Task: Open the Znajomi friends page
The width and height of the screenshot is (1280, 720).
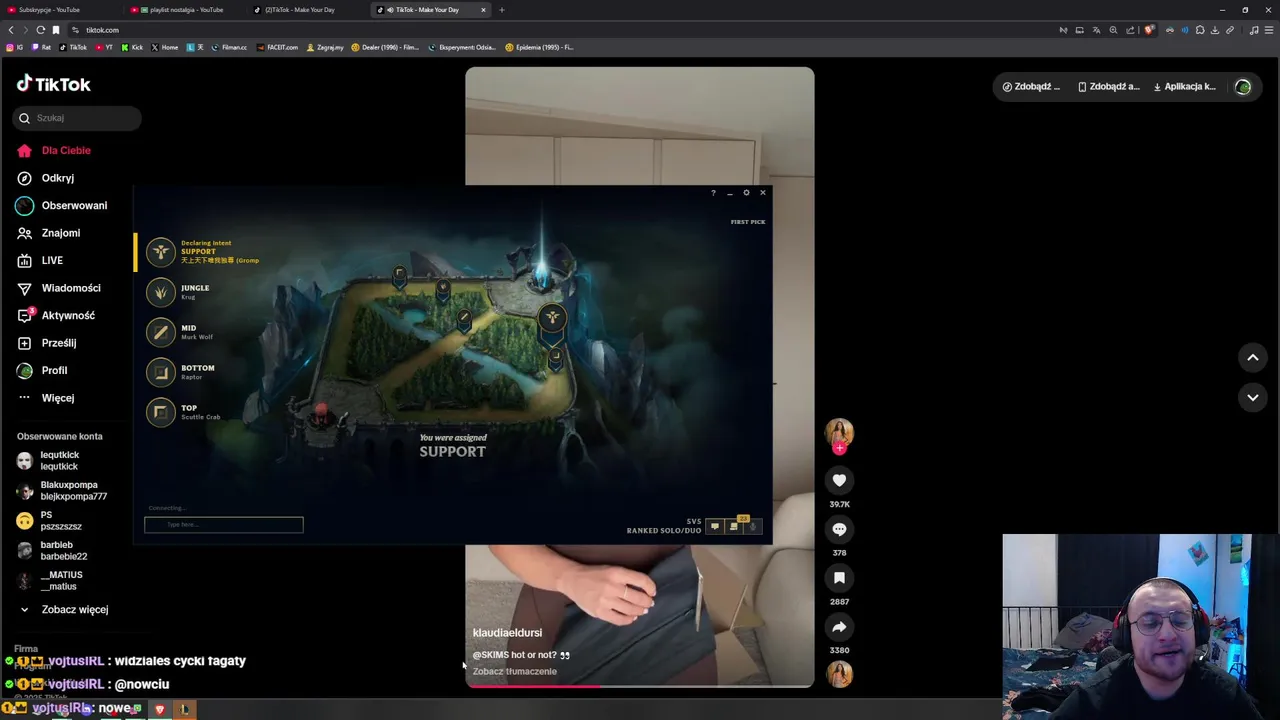Action: tap(49, 233)
